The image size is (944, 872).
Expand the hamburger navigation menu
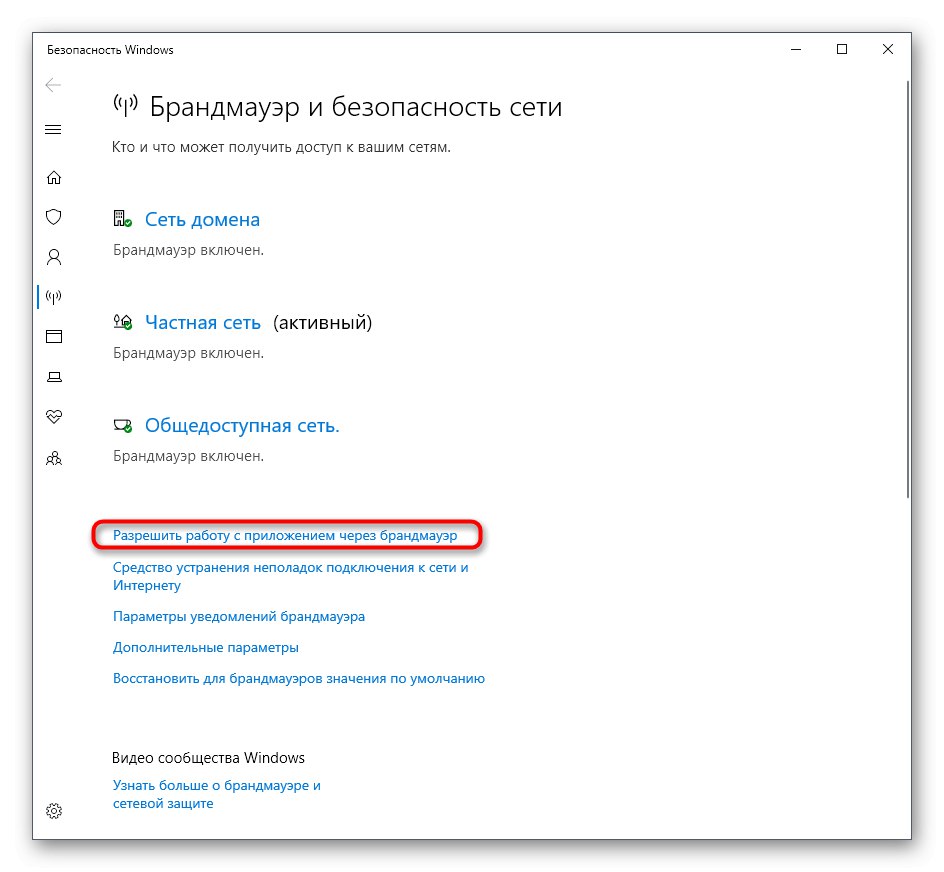tap(53, 129)
